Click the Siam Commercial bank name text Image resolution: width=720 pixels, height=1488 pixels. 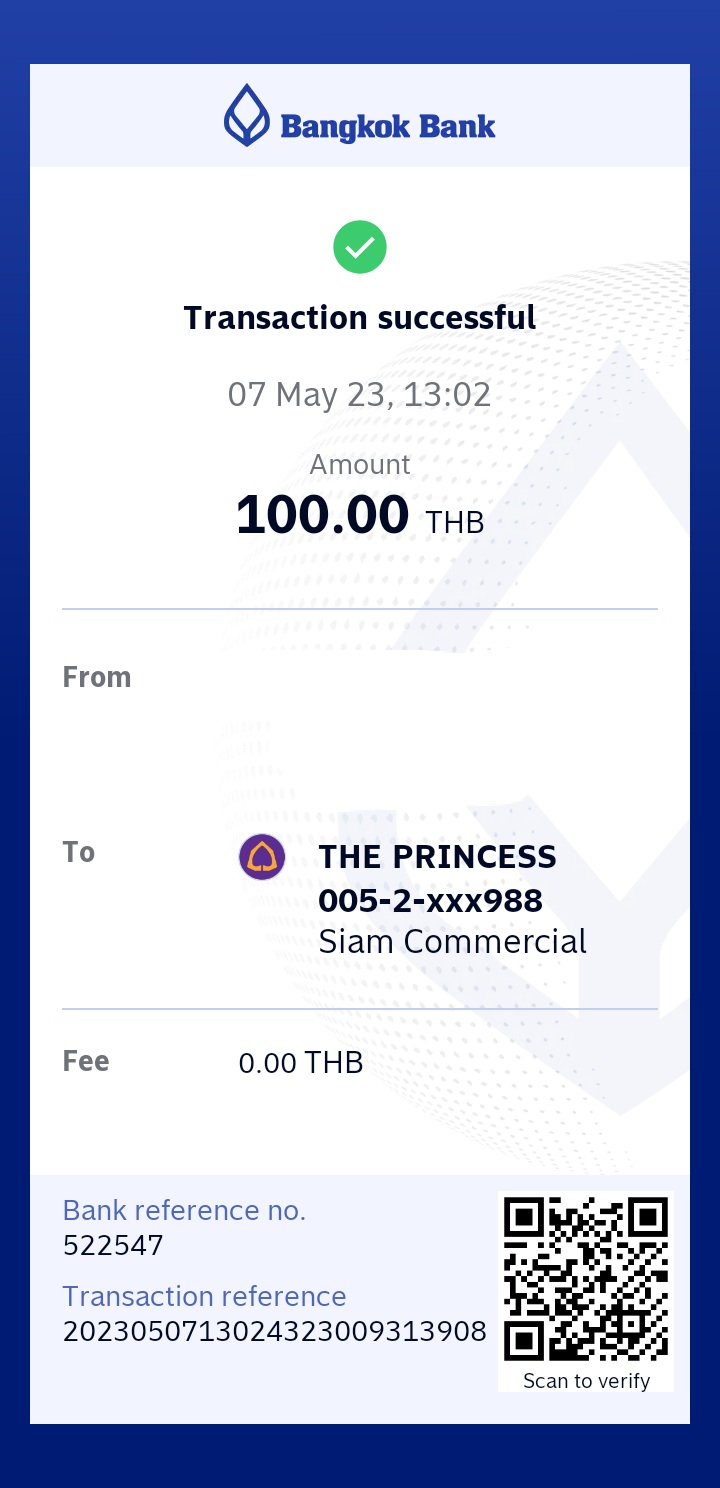click(x=452, y=942)
